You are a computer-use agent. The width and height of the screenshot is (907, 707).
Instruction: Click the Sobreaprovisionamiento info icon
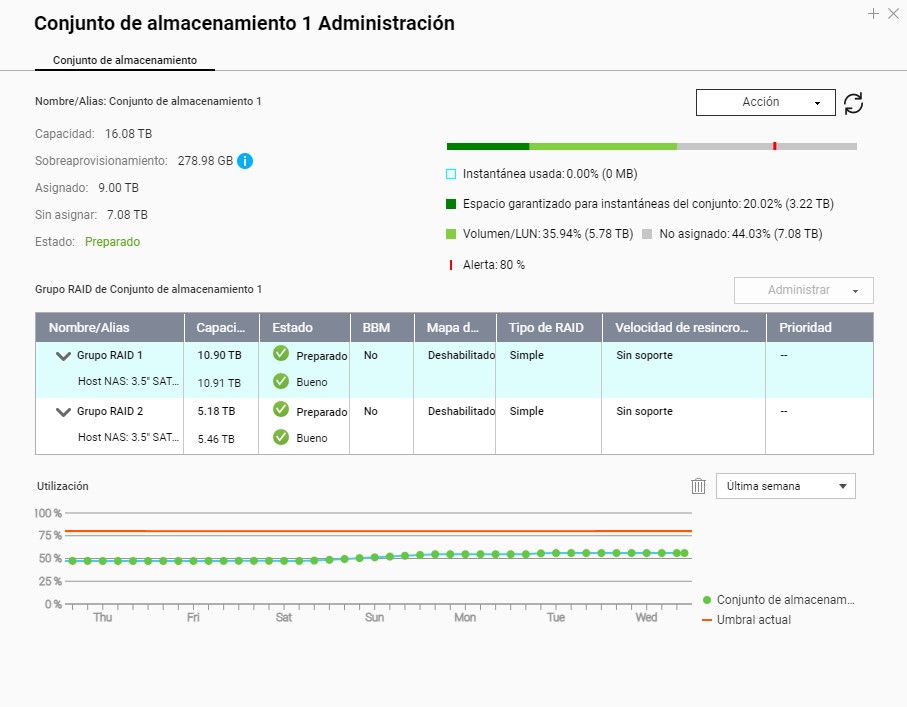coord(245,161)
